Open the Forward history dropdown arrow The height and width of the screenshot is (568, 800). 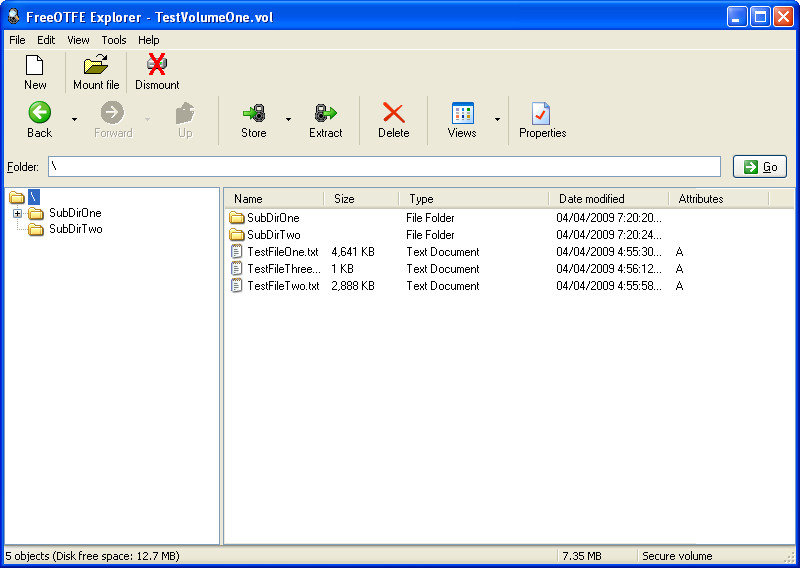pos(147,119)
